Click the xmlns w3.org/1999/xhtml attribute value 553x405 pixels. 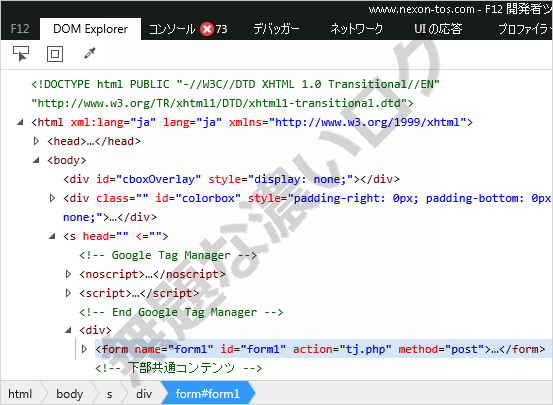pyautogui.click(x=368, y=122)
